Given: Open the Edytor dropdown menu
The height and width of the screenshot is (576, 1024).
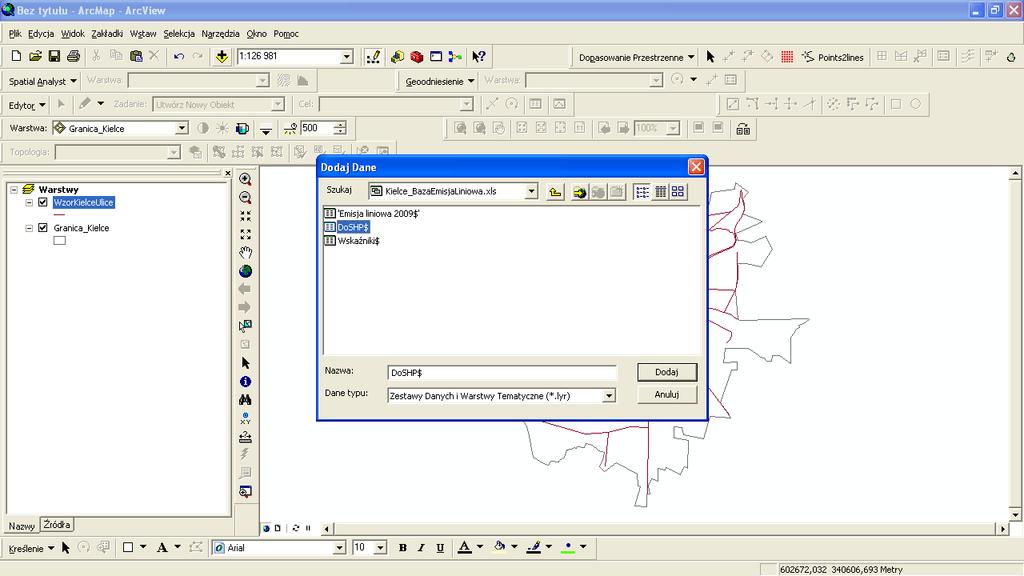Looking at the screenshot, I should pos(27,104).
